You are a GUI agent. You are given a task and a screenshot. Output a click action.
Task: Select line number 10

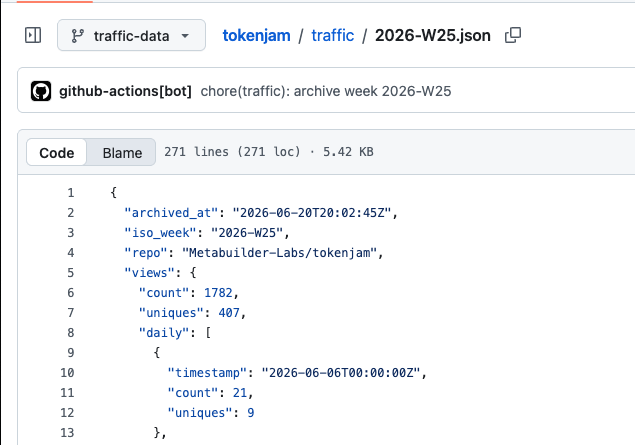67,373
